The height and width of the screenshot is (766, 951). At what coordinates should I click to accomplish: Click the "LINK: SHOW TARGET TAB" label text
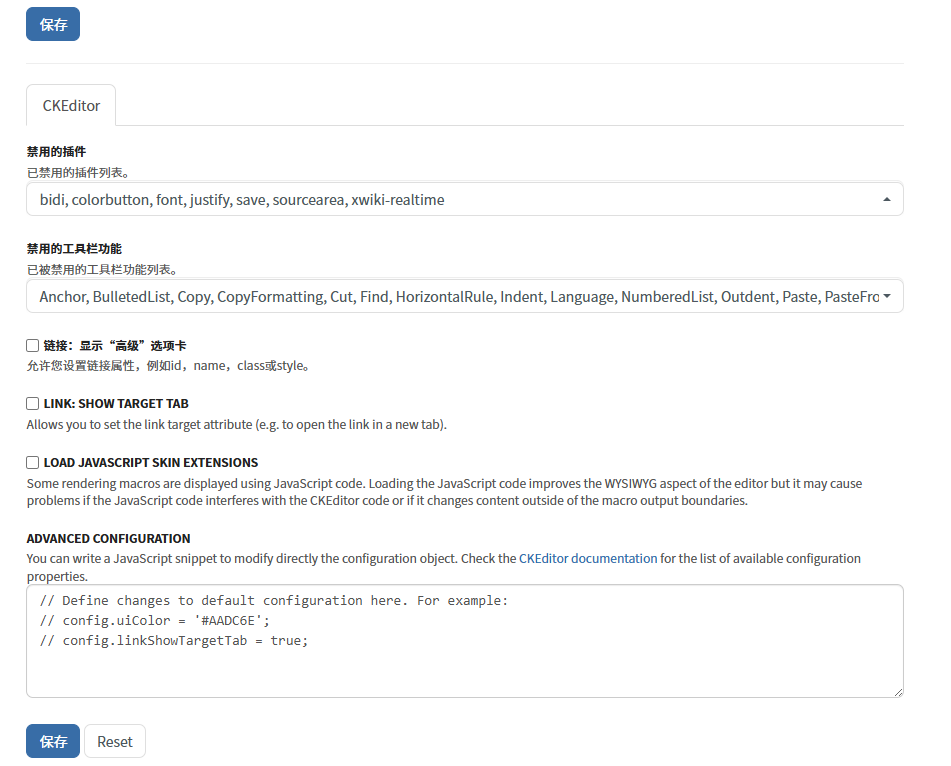click(116, 404)
